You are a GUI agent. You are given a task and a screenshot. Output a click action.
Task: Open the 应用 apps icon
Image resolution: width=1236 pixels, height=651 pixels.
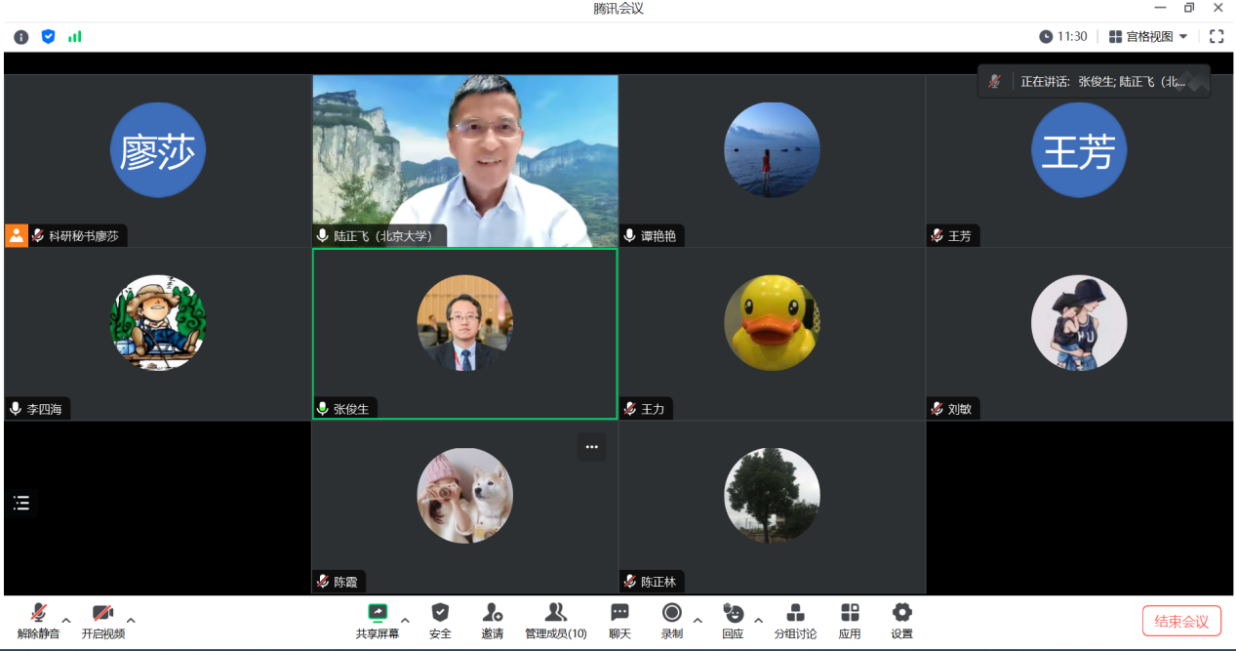click(x=850, y=620)
